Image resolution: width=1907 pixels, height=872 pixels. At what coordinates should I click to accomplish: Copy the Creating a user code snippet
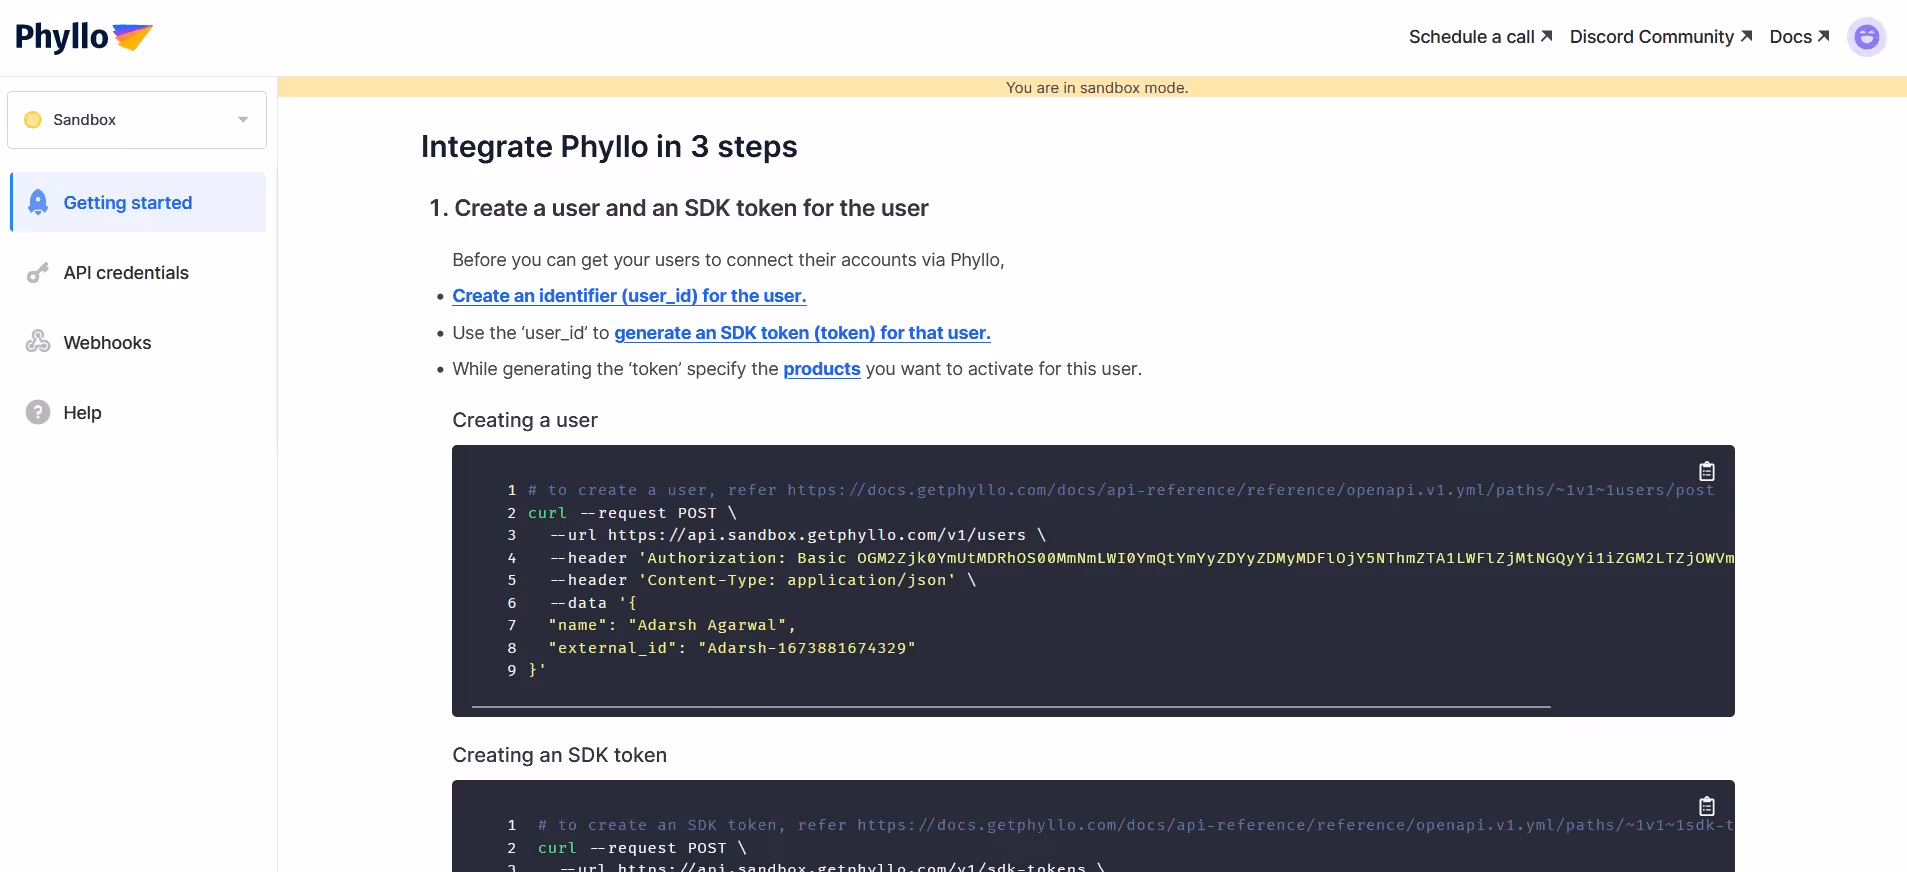pos(1707,471)
